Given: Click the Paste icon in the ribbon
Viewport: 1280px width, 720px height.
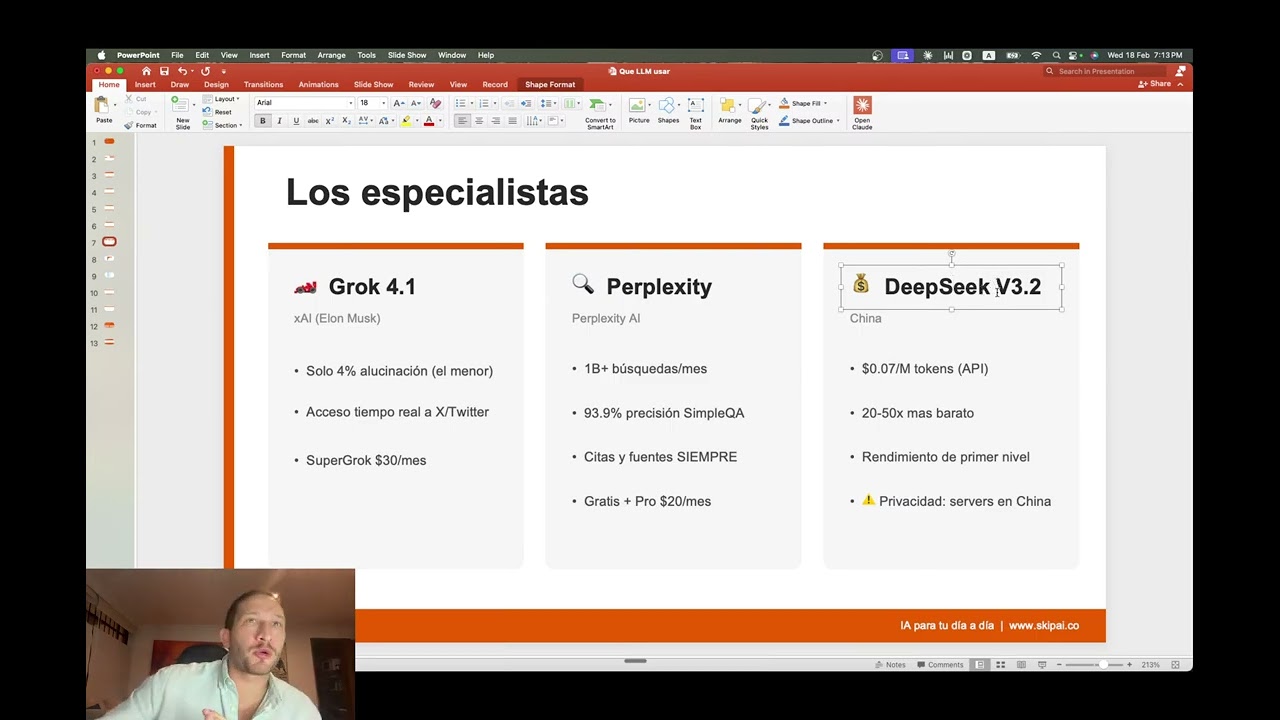Looking at the screenshot, I should [101, 105].
